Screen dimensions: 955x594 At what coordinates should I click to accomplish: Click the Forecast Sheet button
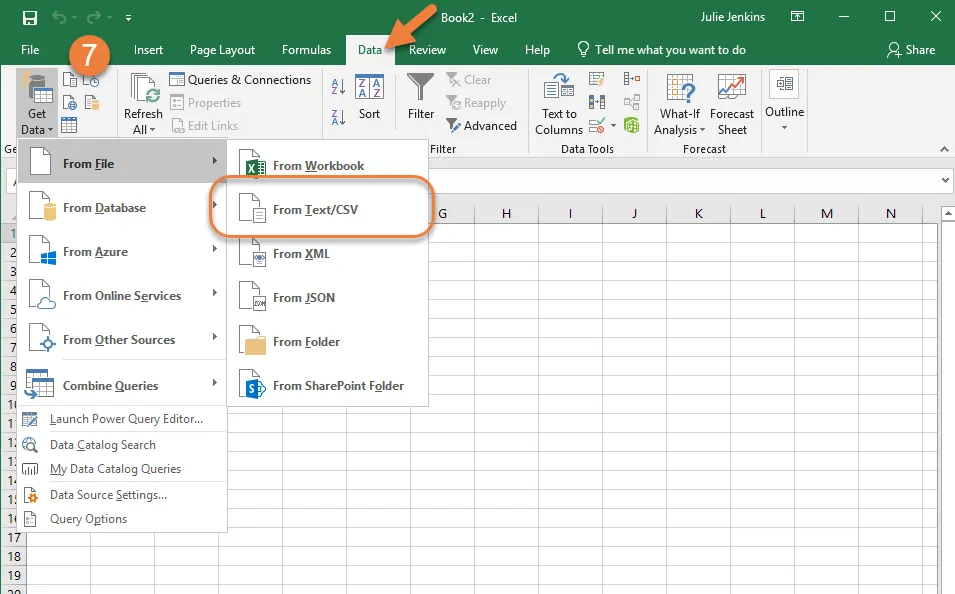click(x=731, y=104)
